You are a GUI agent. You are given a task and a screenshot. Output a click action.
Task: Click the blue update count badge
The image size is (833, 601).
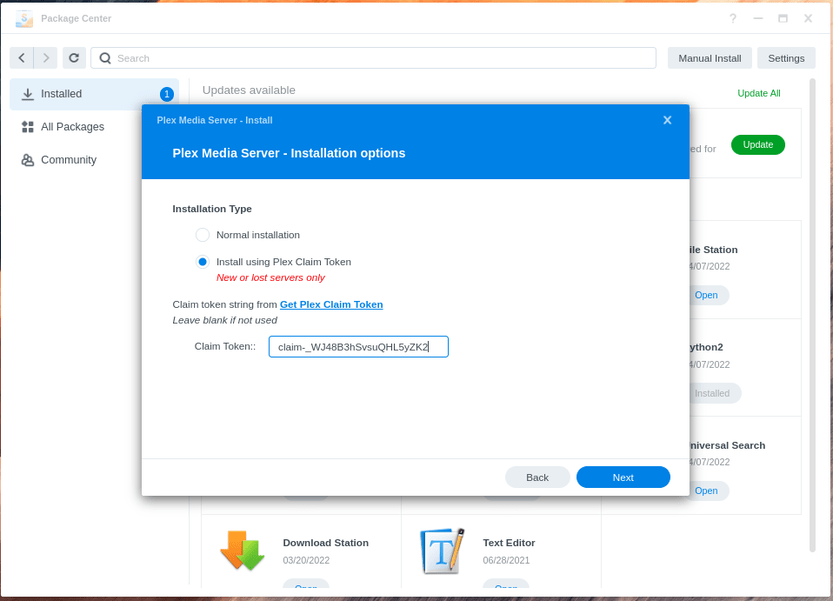pos(167,94)
